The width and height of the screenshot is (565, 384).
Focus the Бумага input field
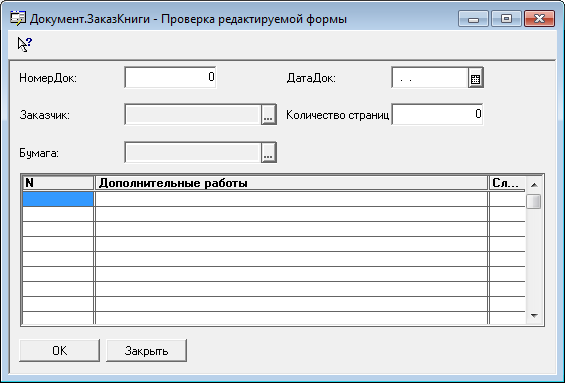pos(193,153)
